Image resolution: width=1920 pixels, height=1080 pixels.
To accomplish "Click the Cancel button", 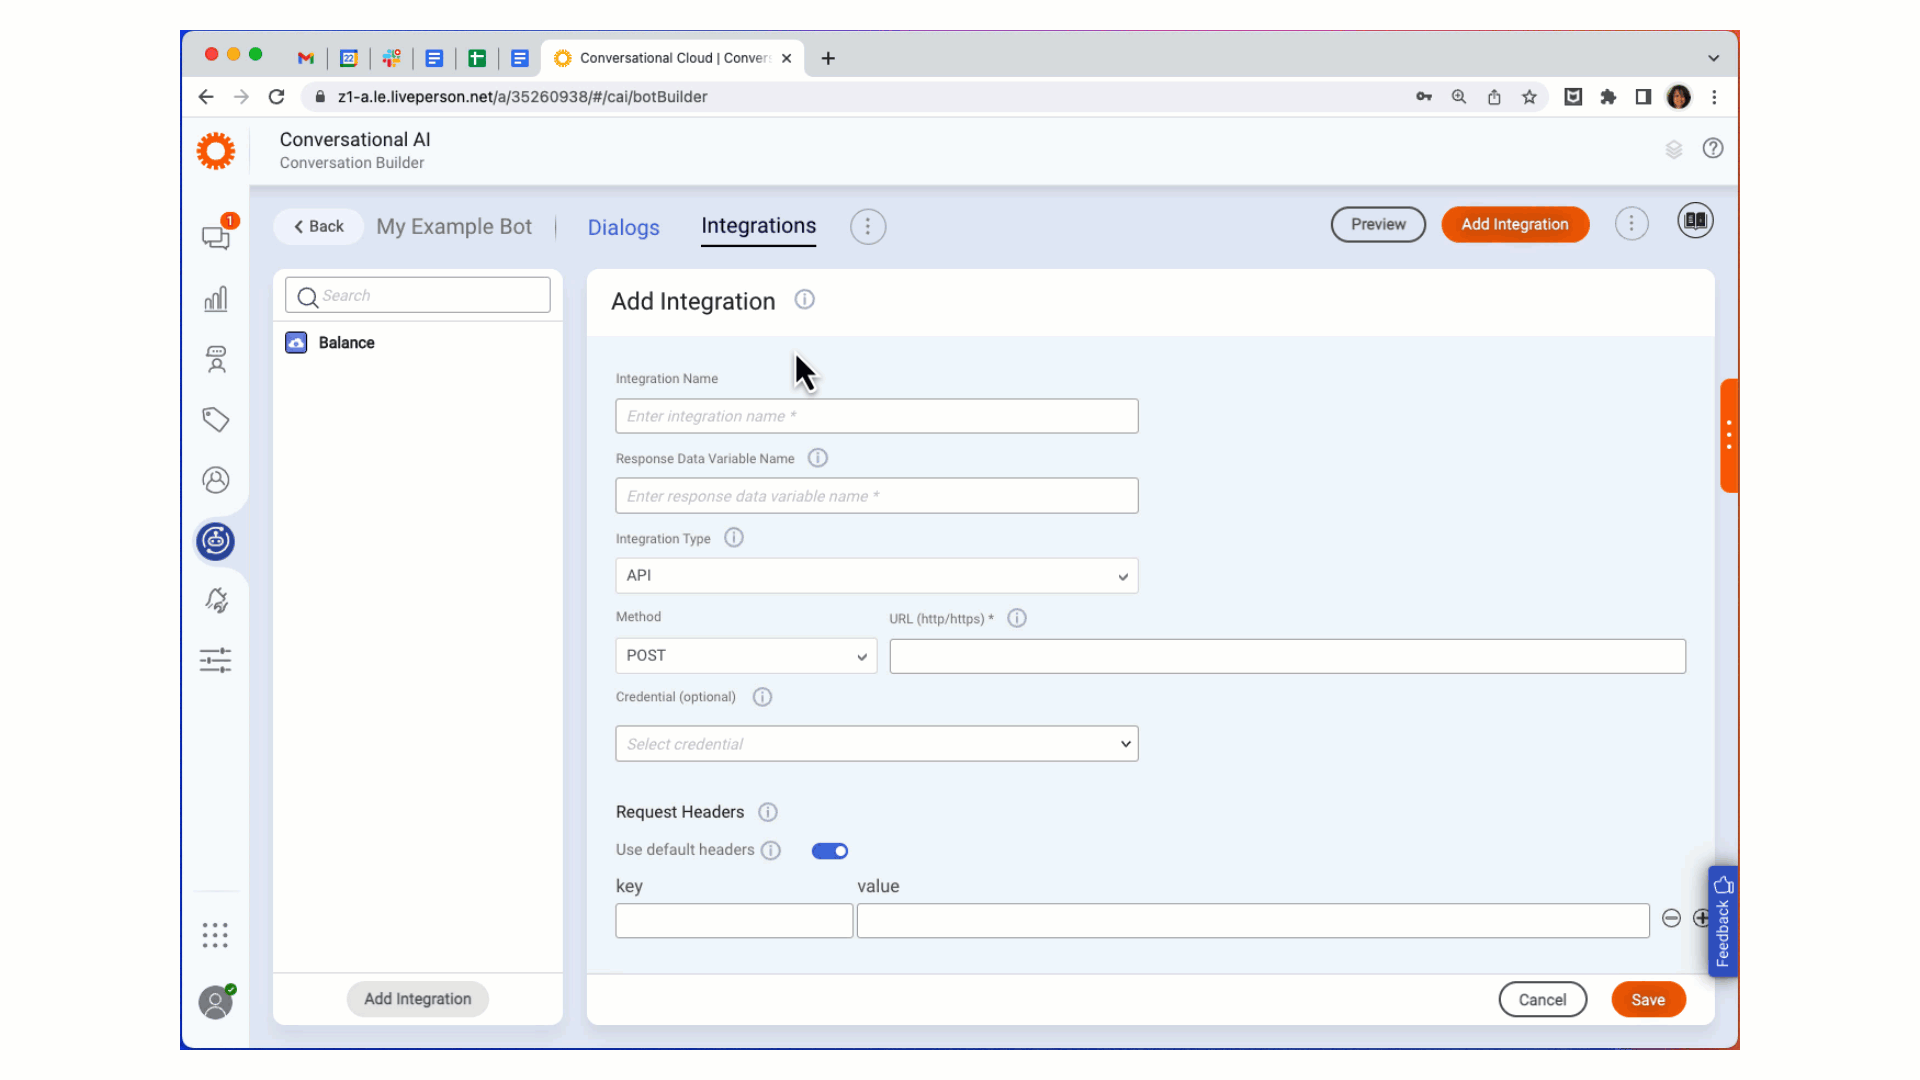I will pos(1543,1000).
